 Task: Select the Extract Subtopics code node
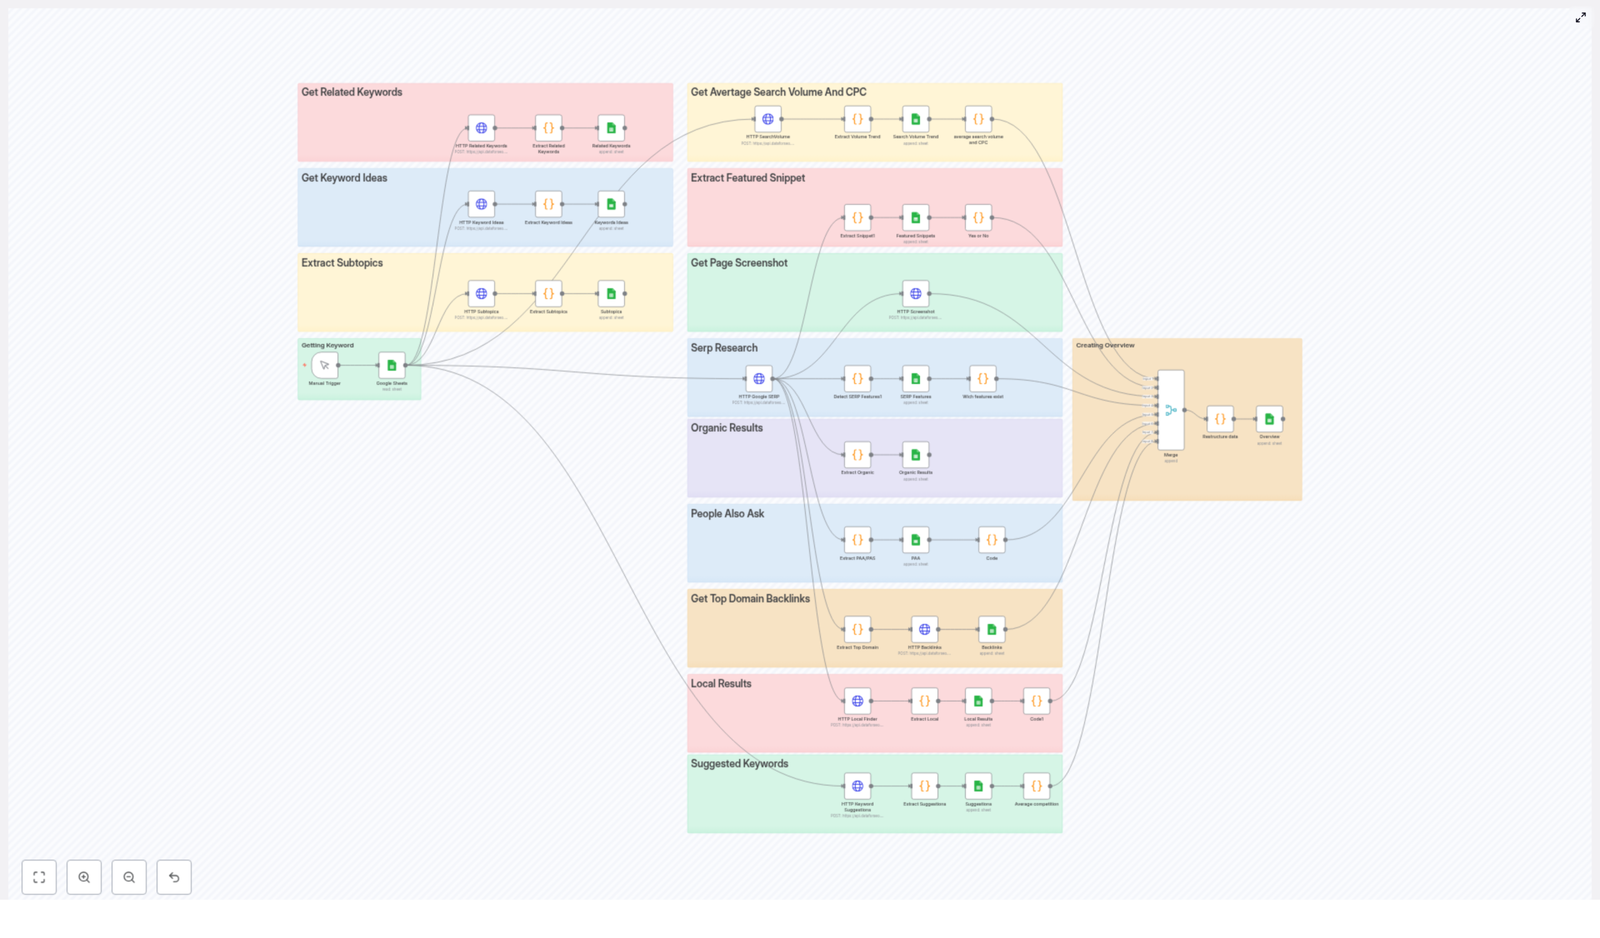point(548,294)
